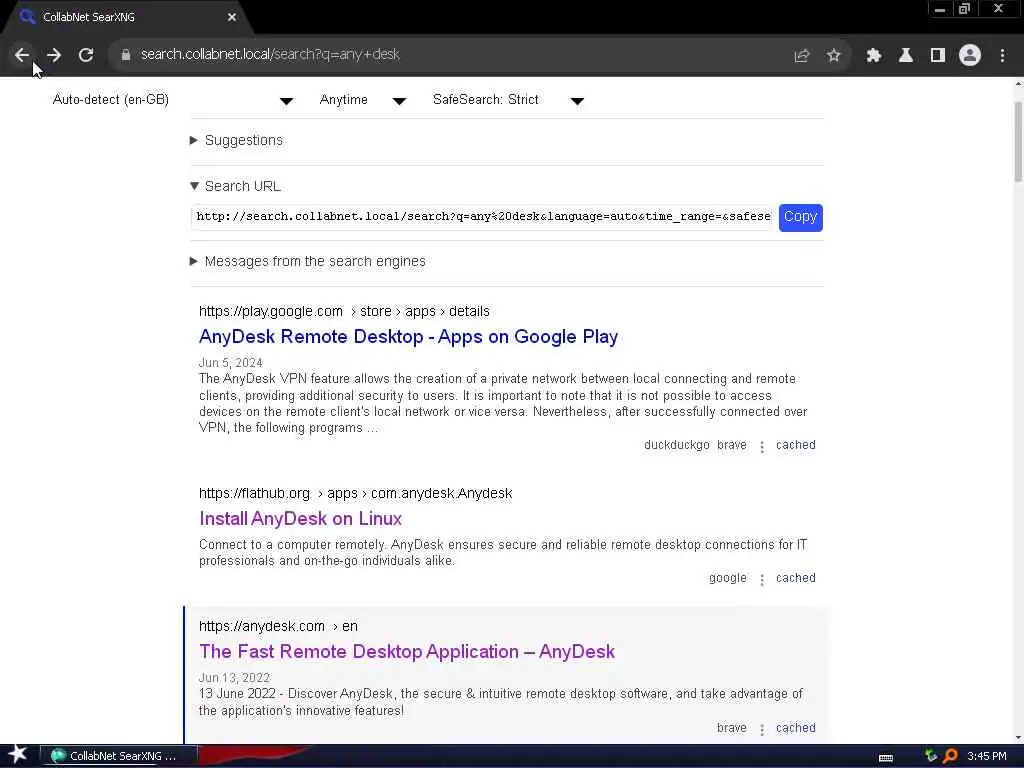Click the browser forward arrow
1024x768 pixels.
tap(54, 55)
